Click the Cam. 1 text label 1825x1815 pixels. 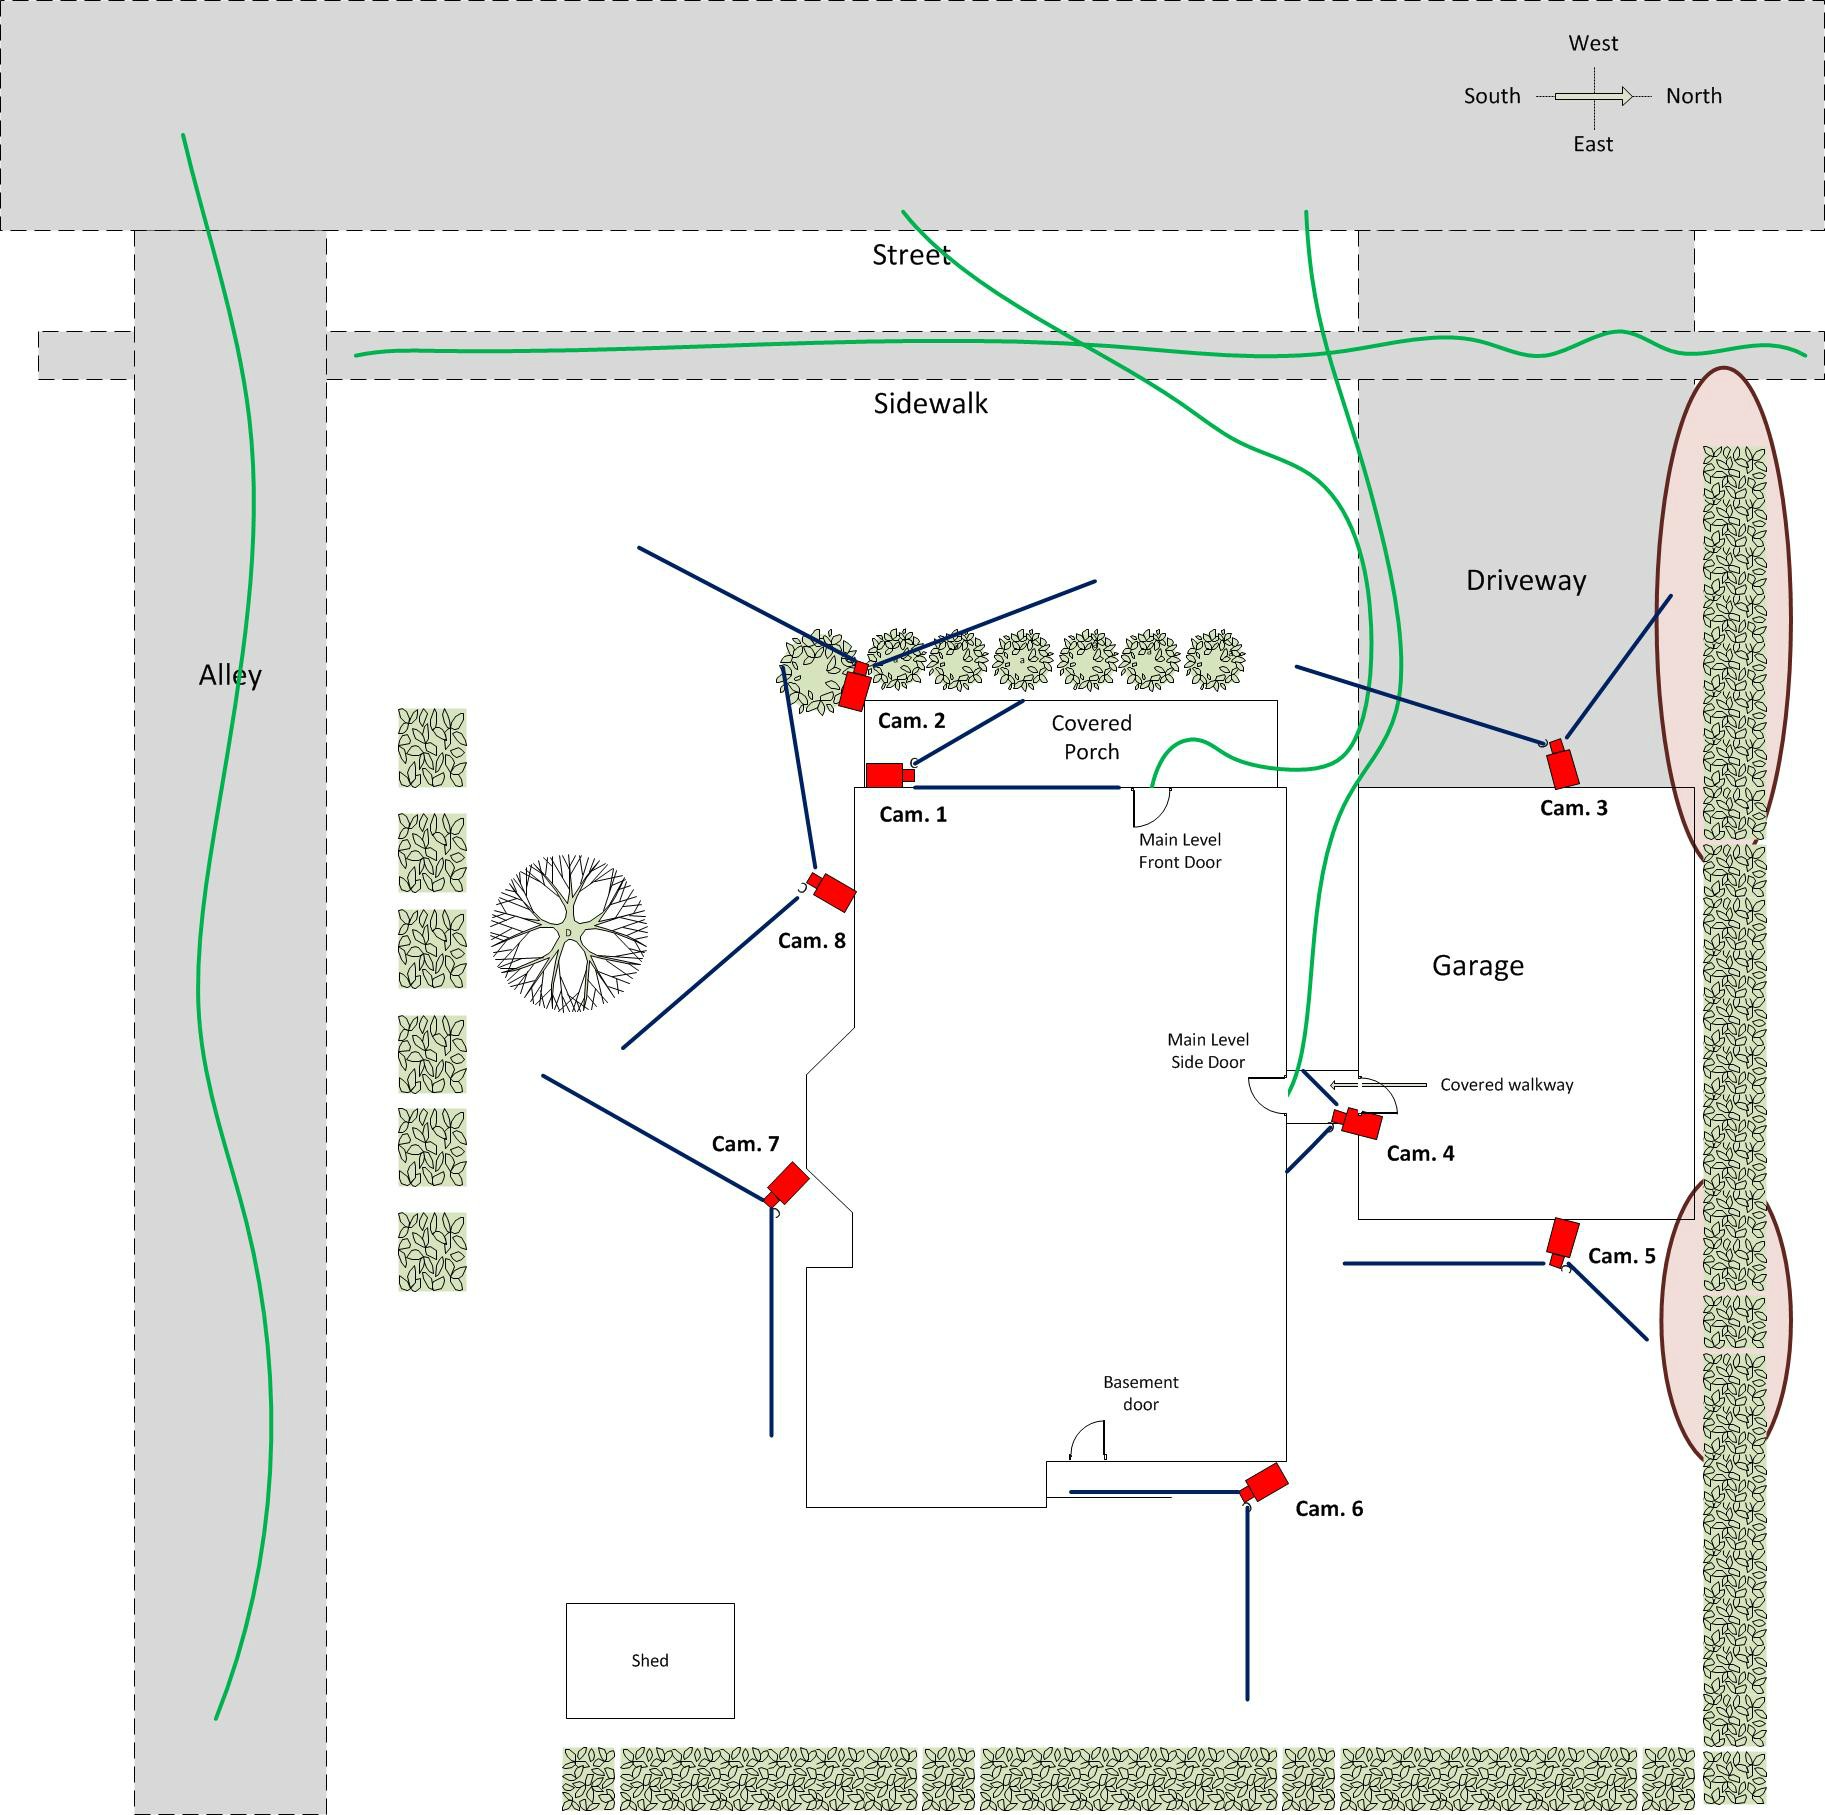(x=913, y=815)
